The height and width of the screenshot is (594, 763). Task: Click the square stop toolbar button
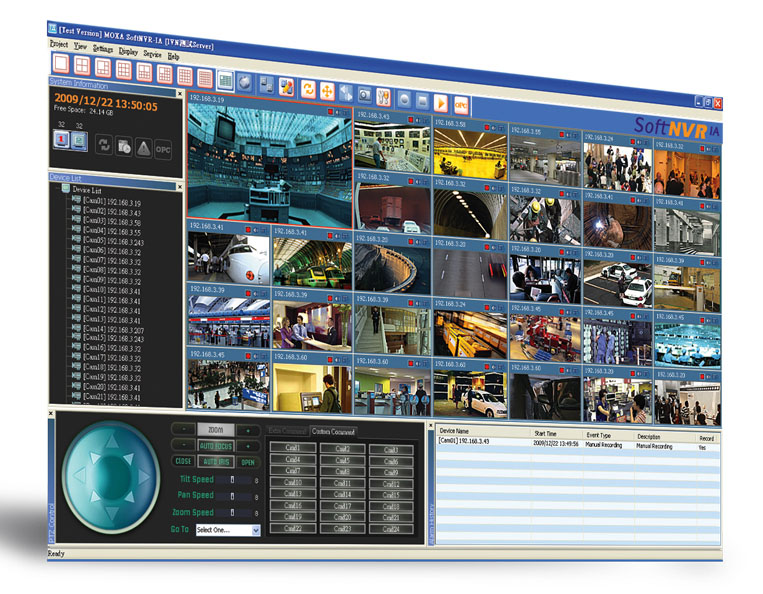coord(422,101)
